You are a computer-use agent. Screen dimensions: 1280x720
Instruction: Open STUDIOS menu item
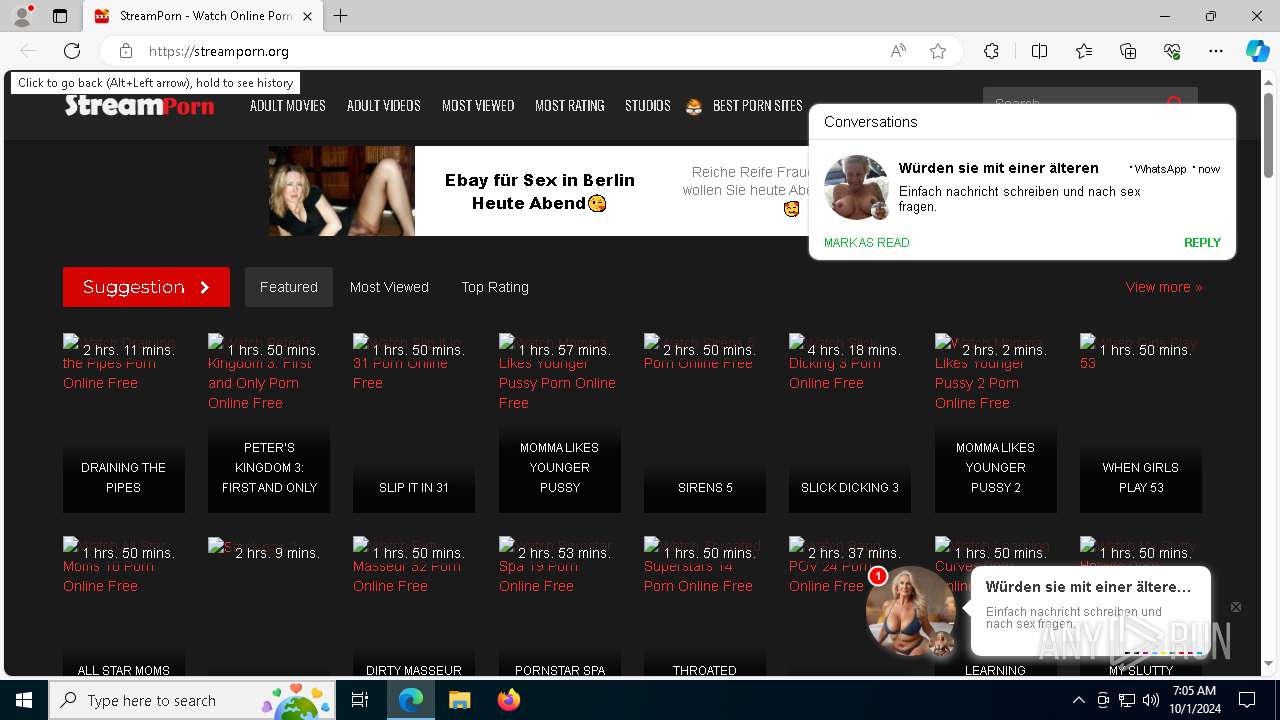point(648,105)
